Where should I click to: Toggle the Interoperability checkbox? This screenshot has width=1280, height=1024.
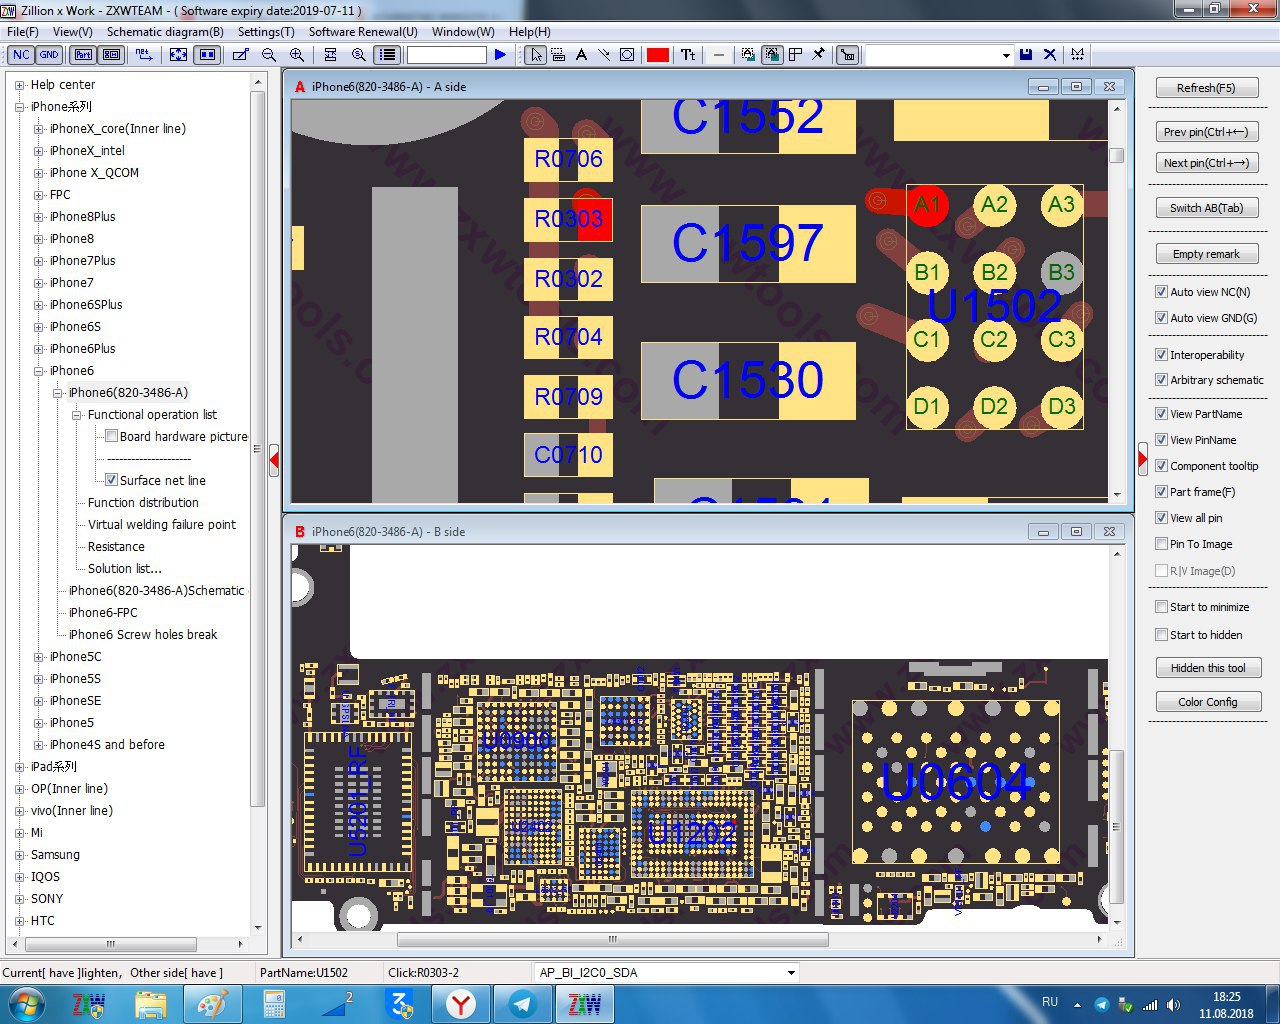pyautogui.click(x=1161, y=355)
